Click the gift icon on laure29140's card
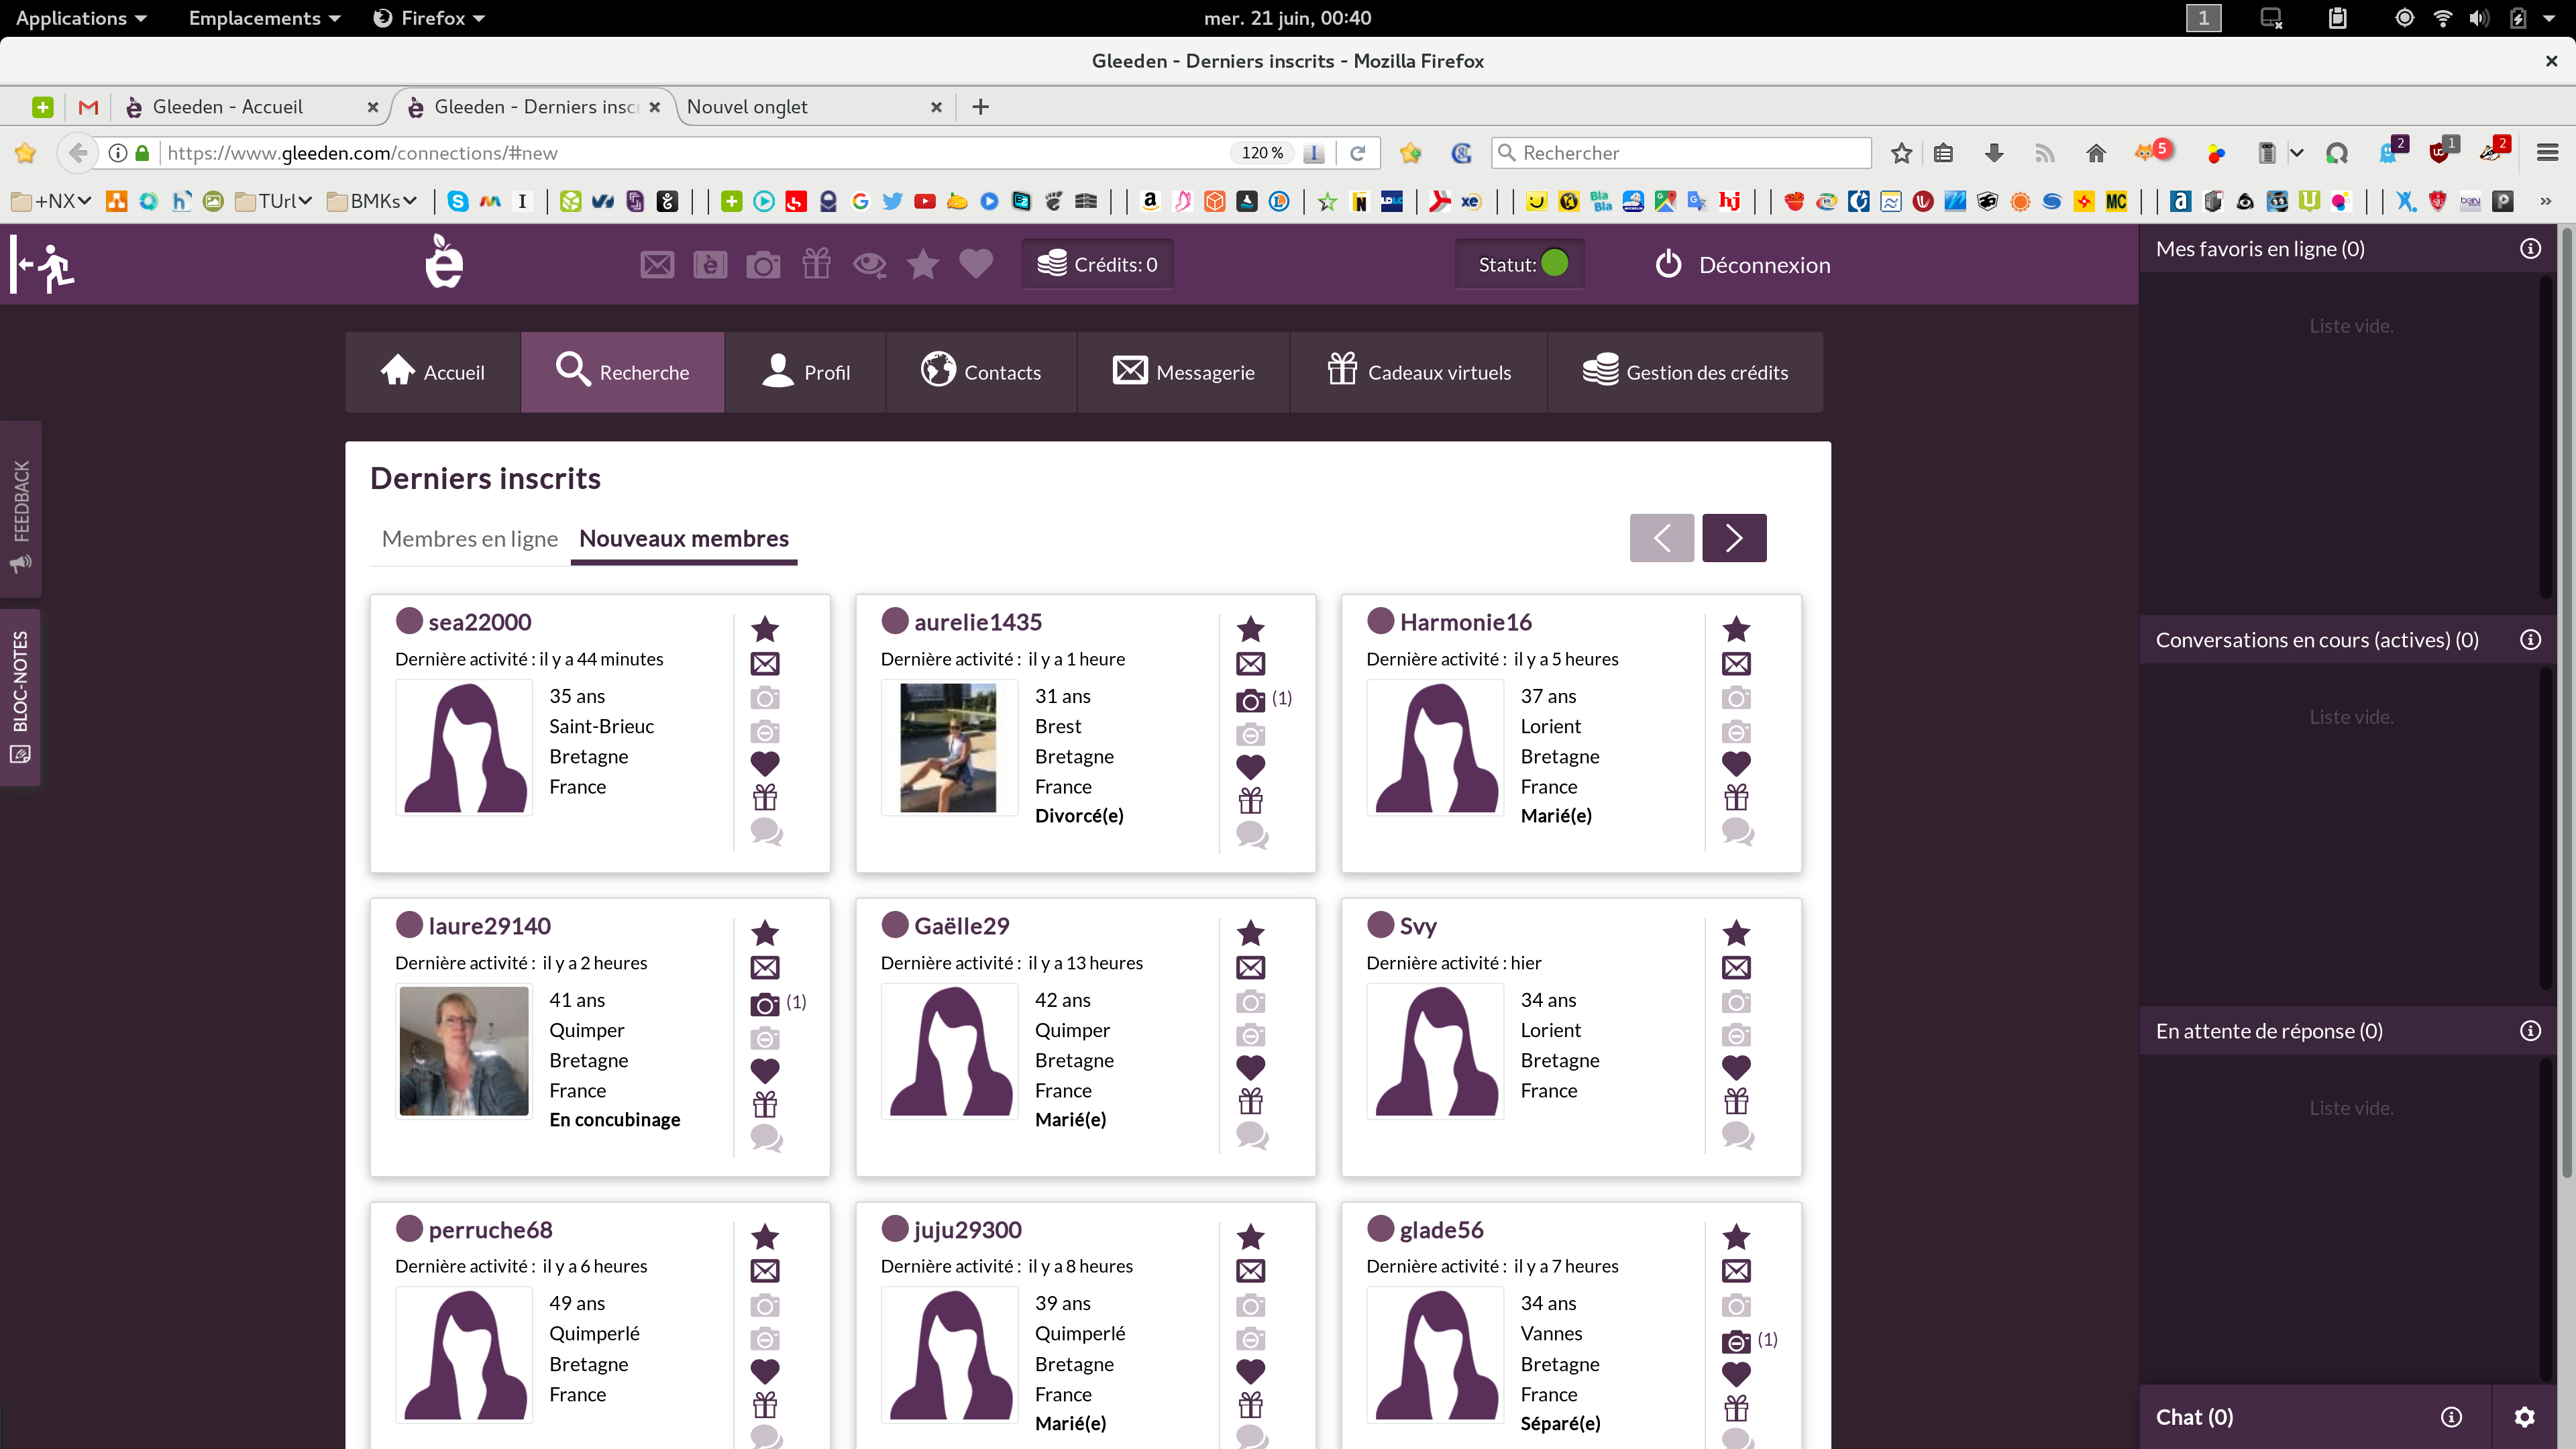This screenshot has width=2576, height=1449. [x=765, y=1104]
